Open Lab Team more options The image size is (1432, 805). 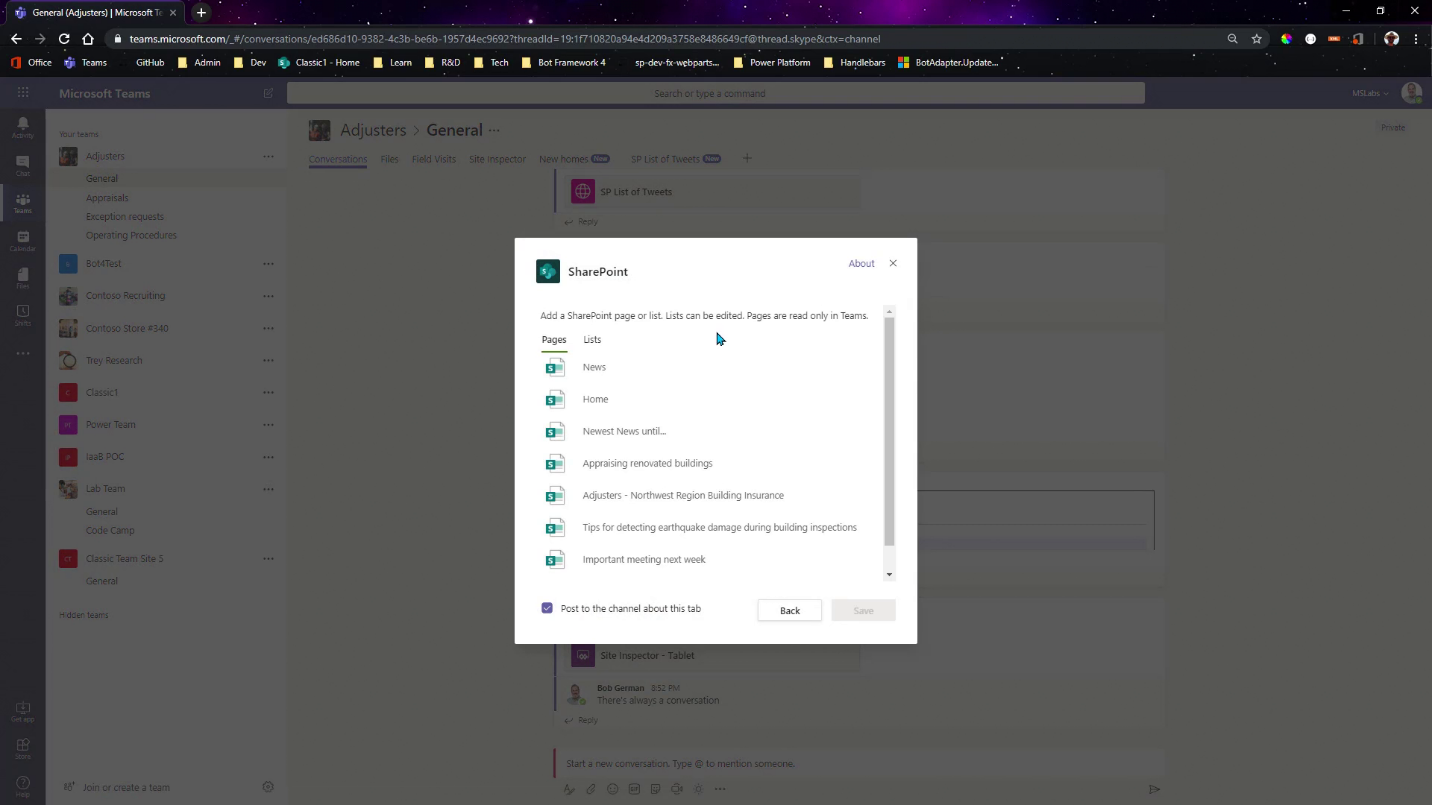tap(268, 489)
